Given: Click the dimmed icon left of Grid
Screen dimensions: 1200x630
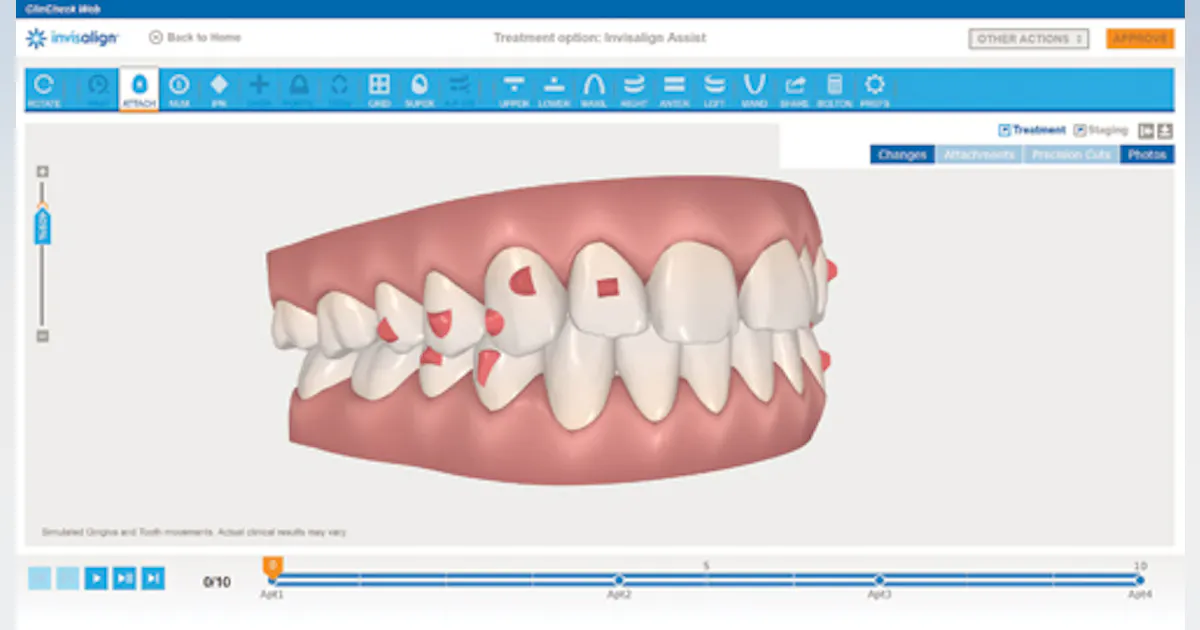Looking at the screenshot, I should [339, 89].
